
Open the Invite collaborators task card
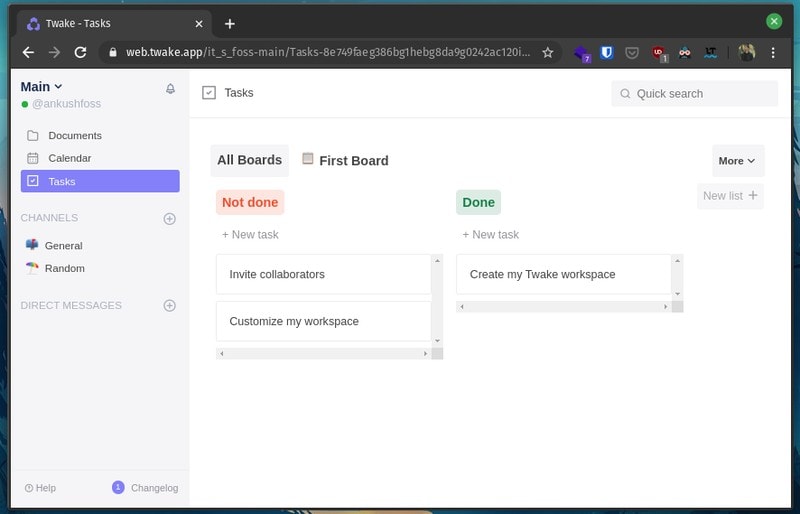323,274
